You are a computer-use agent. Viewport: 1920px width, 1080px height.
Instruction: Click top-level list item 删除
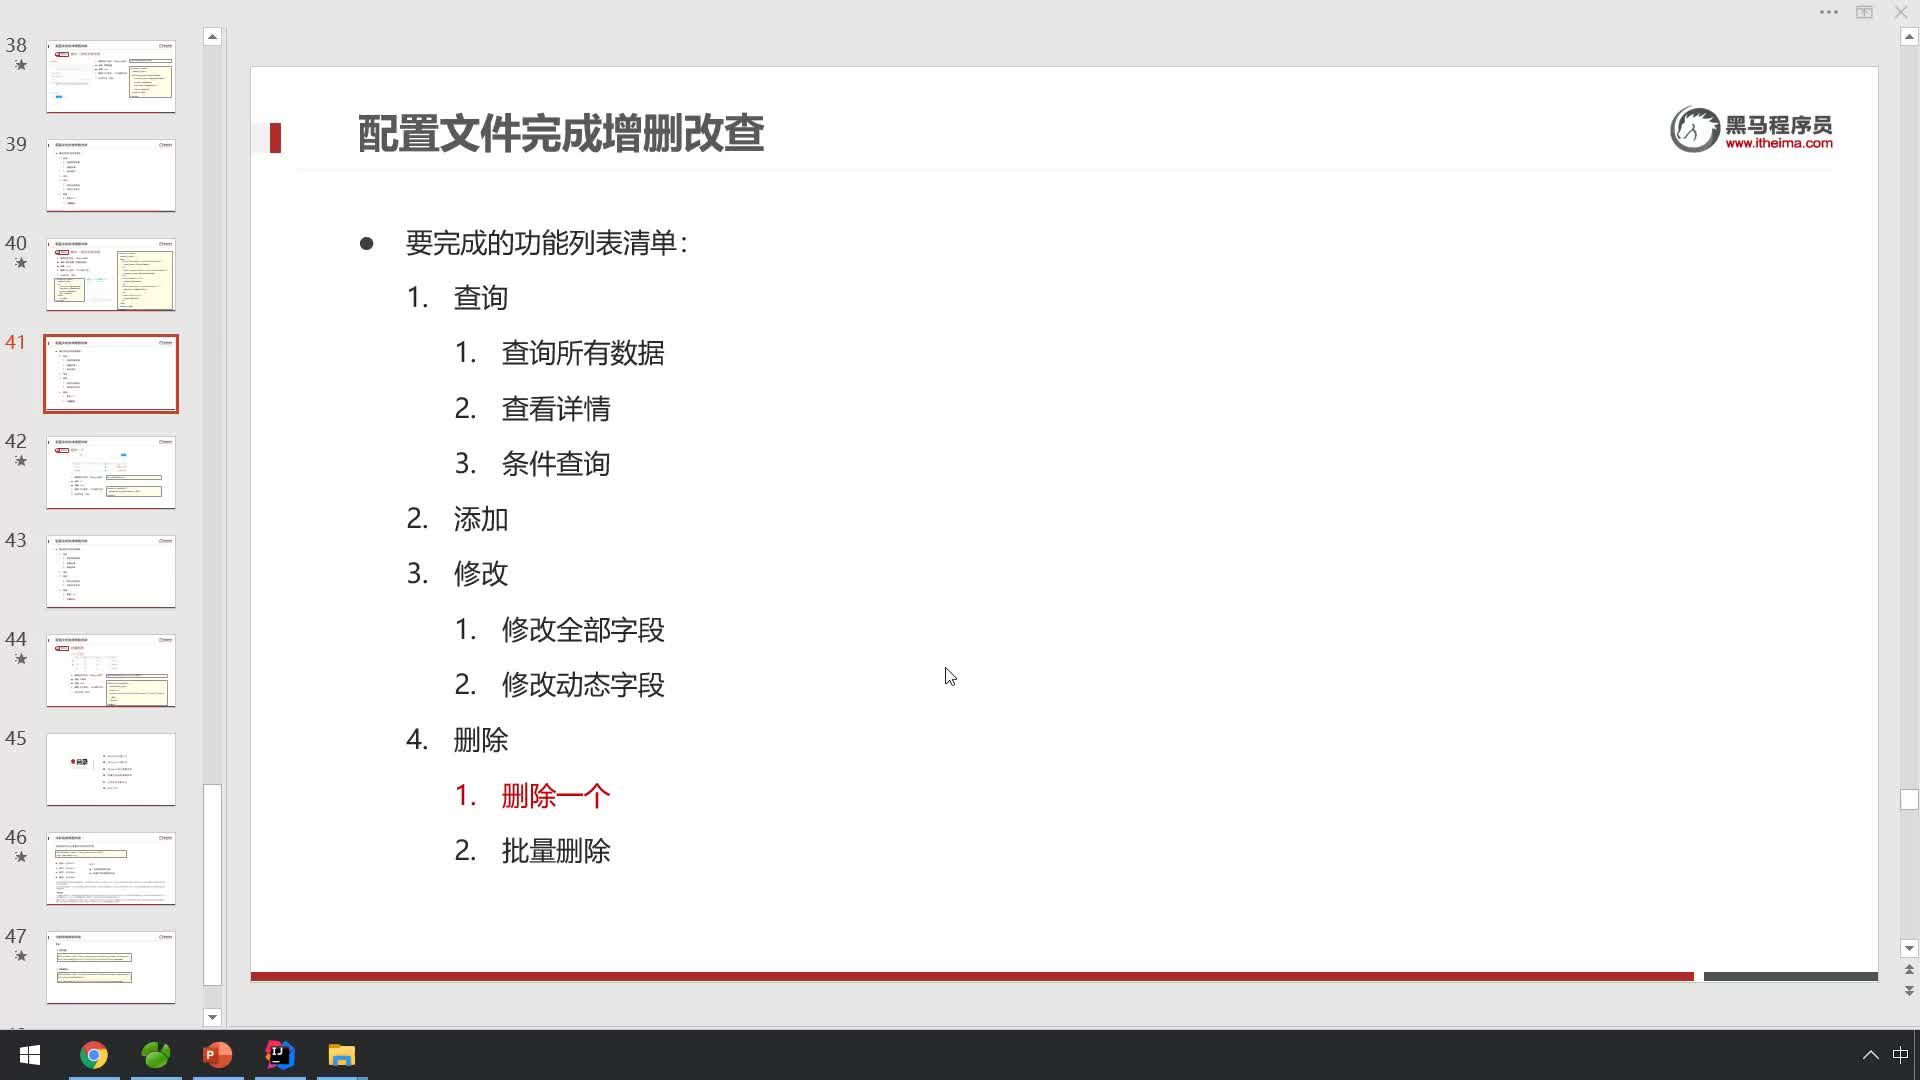[x=481, y=740]
